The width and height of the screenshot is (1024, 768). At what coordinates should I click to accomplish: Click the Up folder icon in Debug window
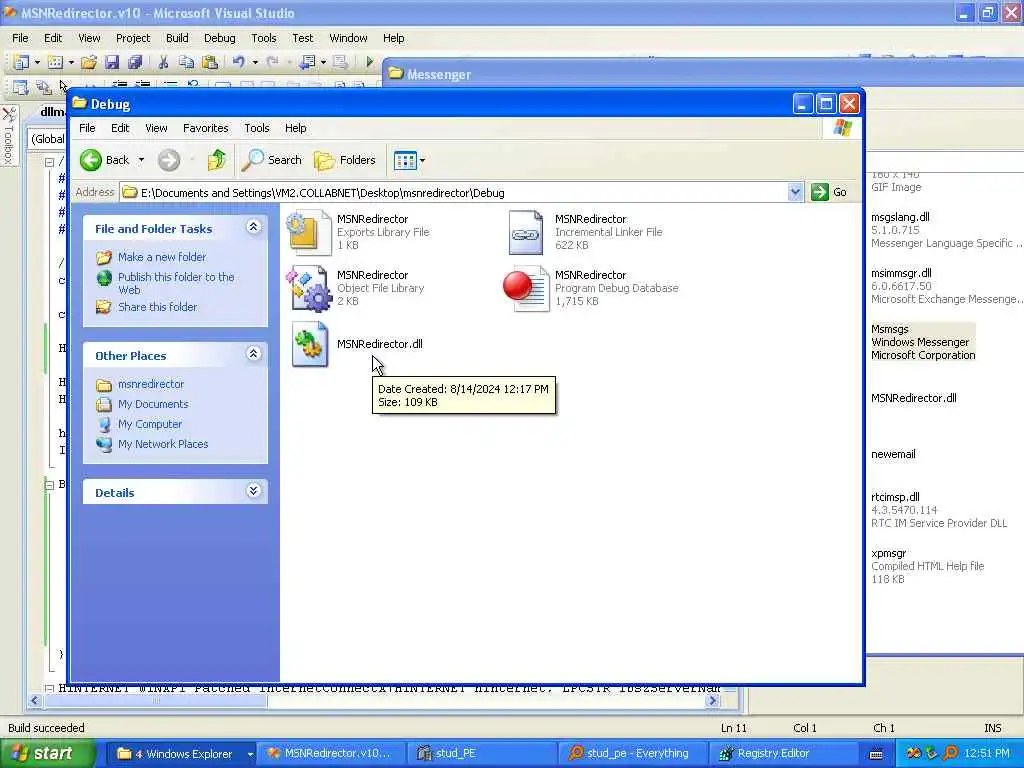point(216,160)
